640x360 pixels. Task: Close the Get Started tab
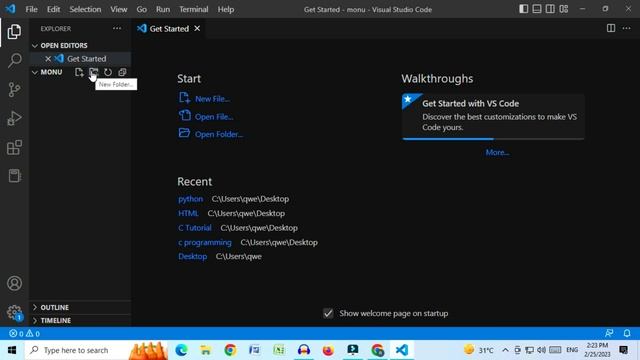[197, 29]
